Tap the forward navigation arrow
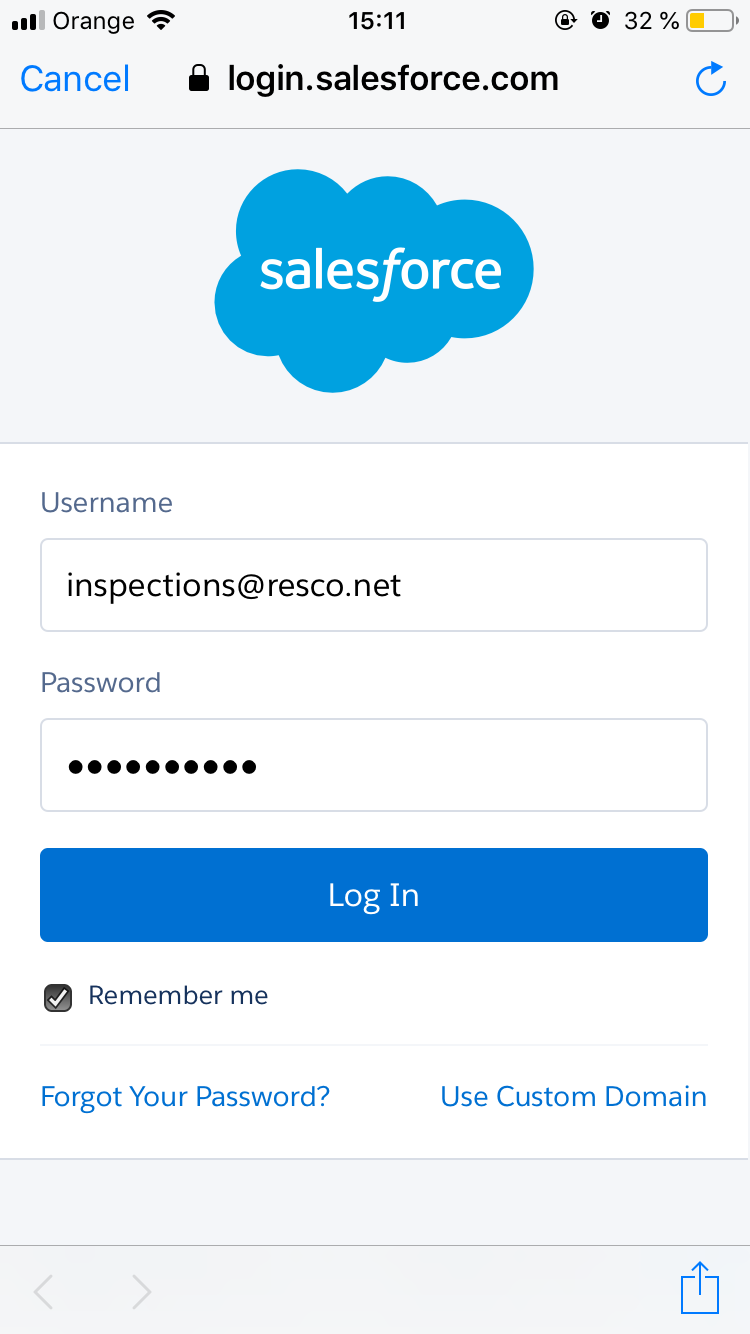The image size is (750, 1334). 142,1292
